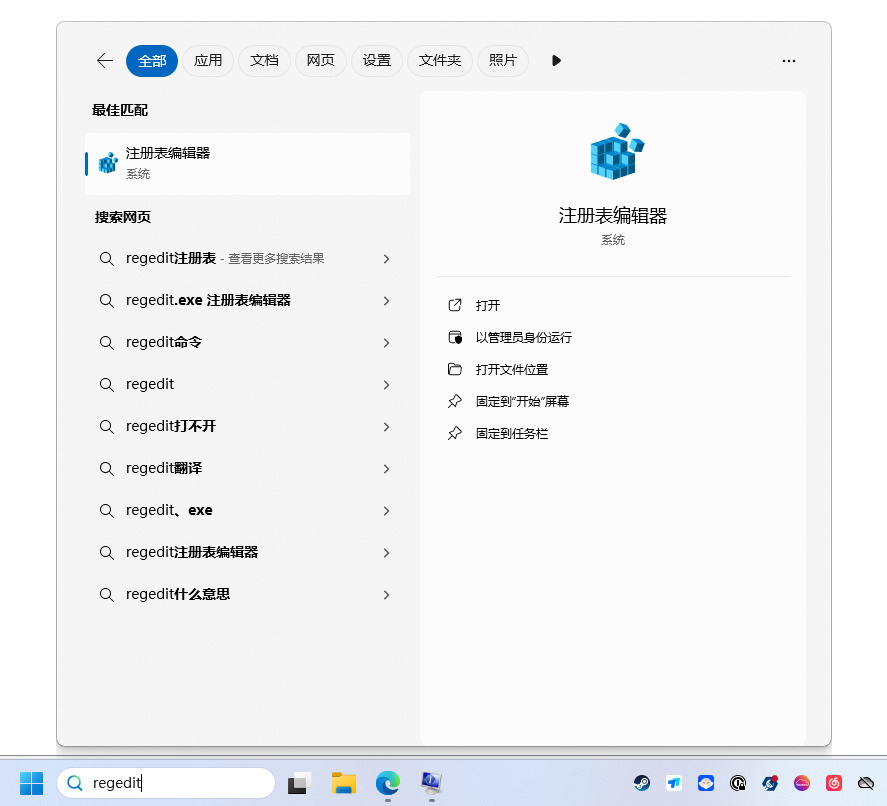The width and height of the screenshot is (887, 806).
Task: Choose 以管理员身份运行 option
Action: coord(523,338)
